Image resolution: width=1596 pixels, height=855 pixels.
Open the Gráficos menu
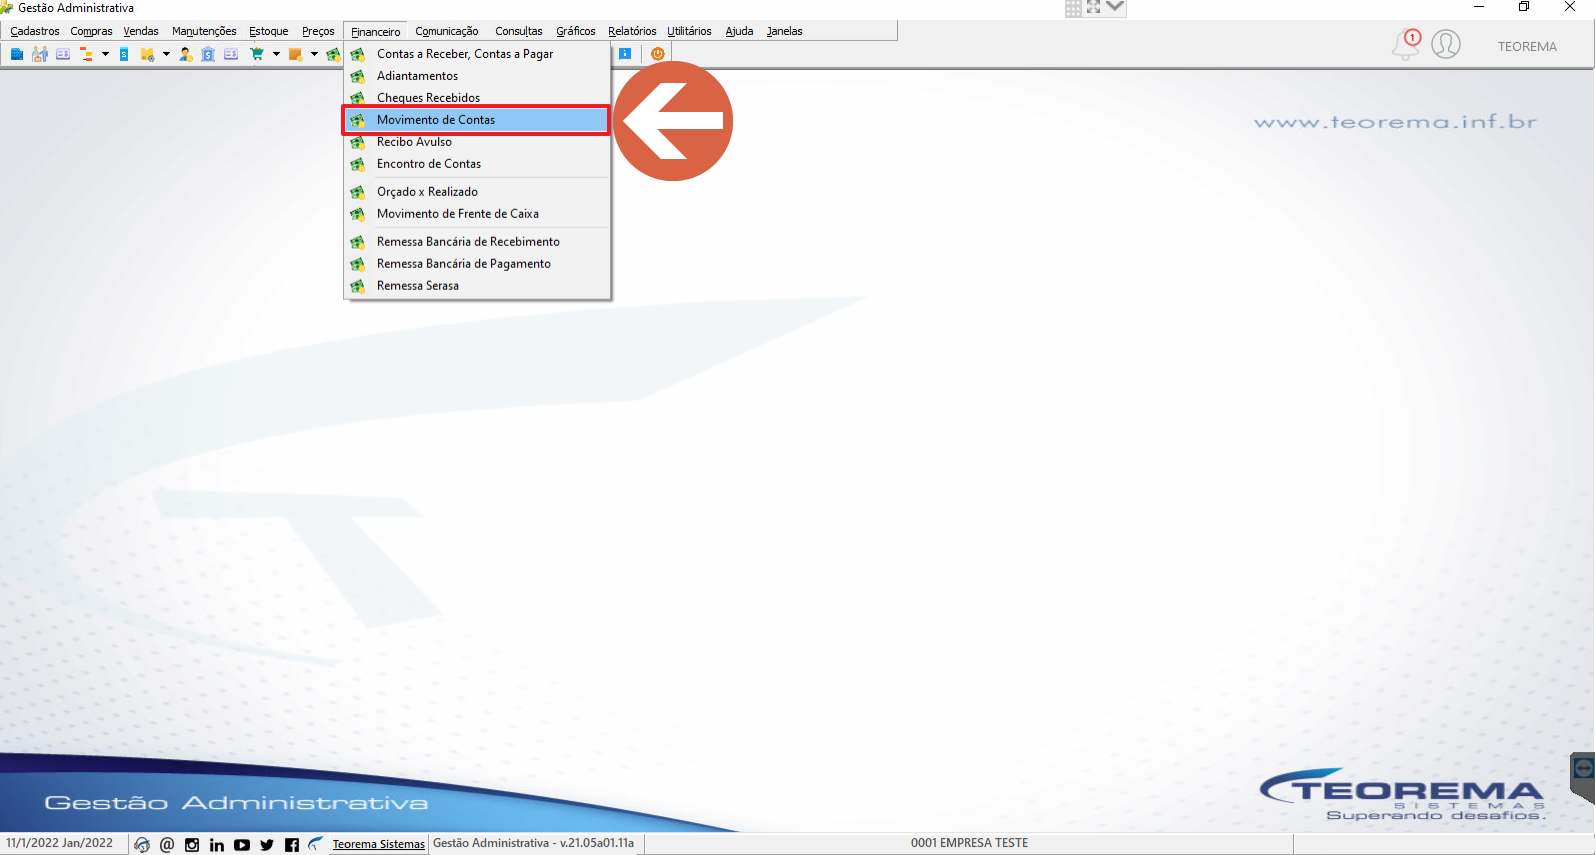tap(575, 31)
